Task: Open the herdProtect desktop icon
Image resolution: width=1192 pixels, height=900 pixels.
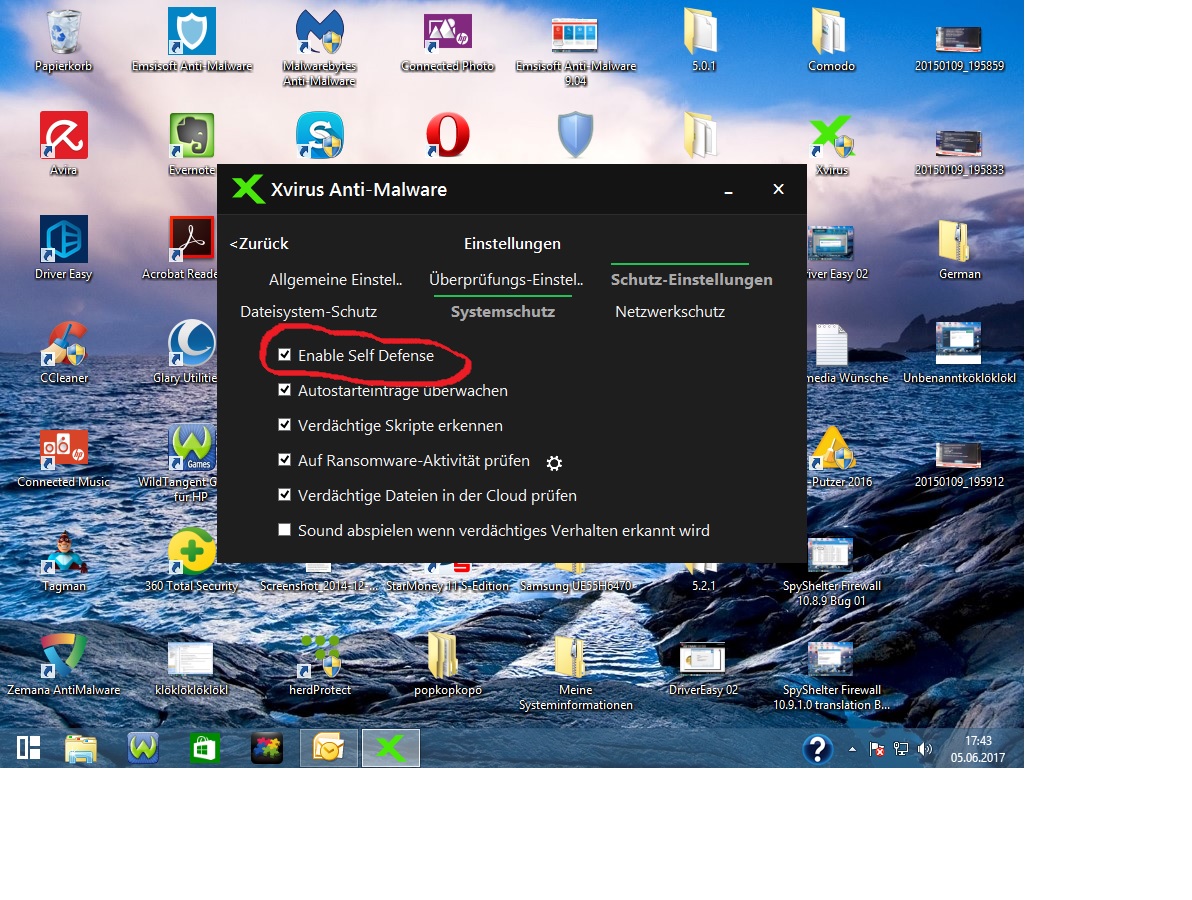Action: point(319,655)
